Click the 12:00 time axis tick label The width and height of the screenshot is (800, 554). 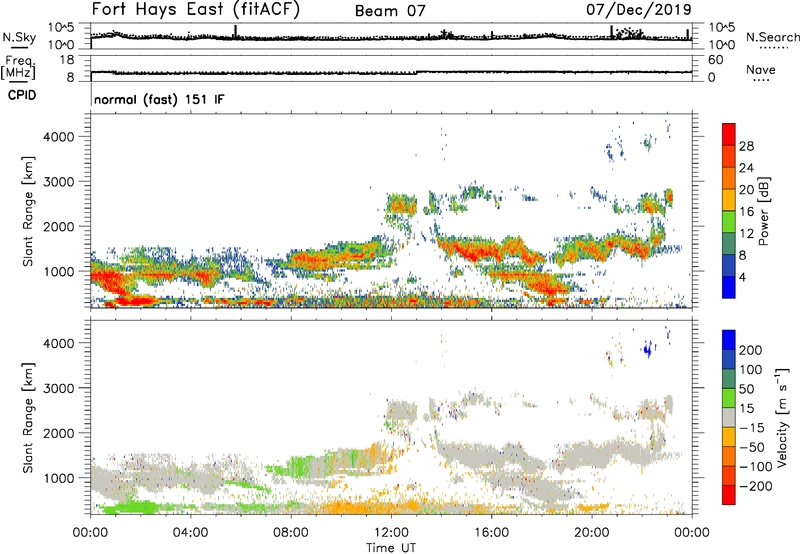(x=391, y=533)
